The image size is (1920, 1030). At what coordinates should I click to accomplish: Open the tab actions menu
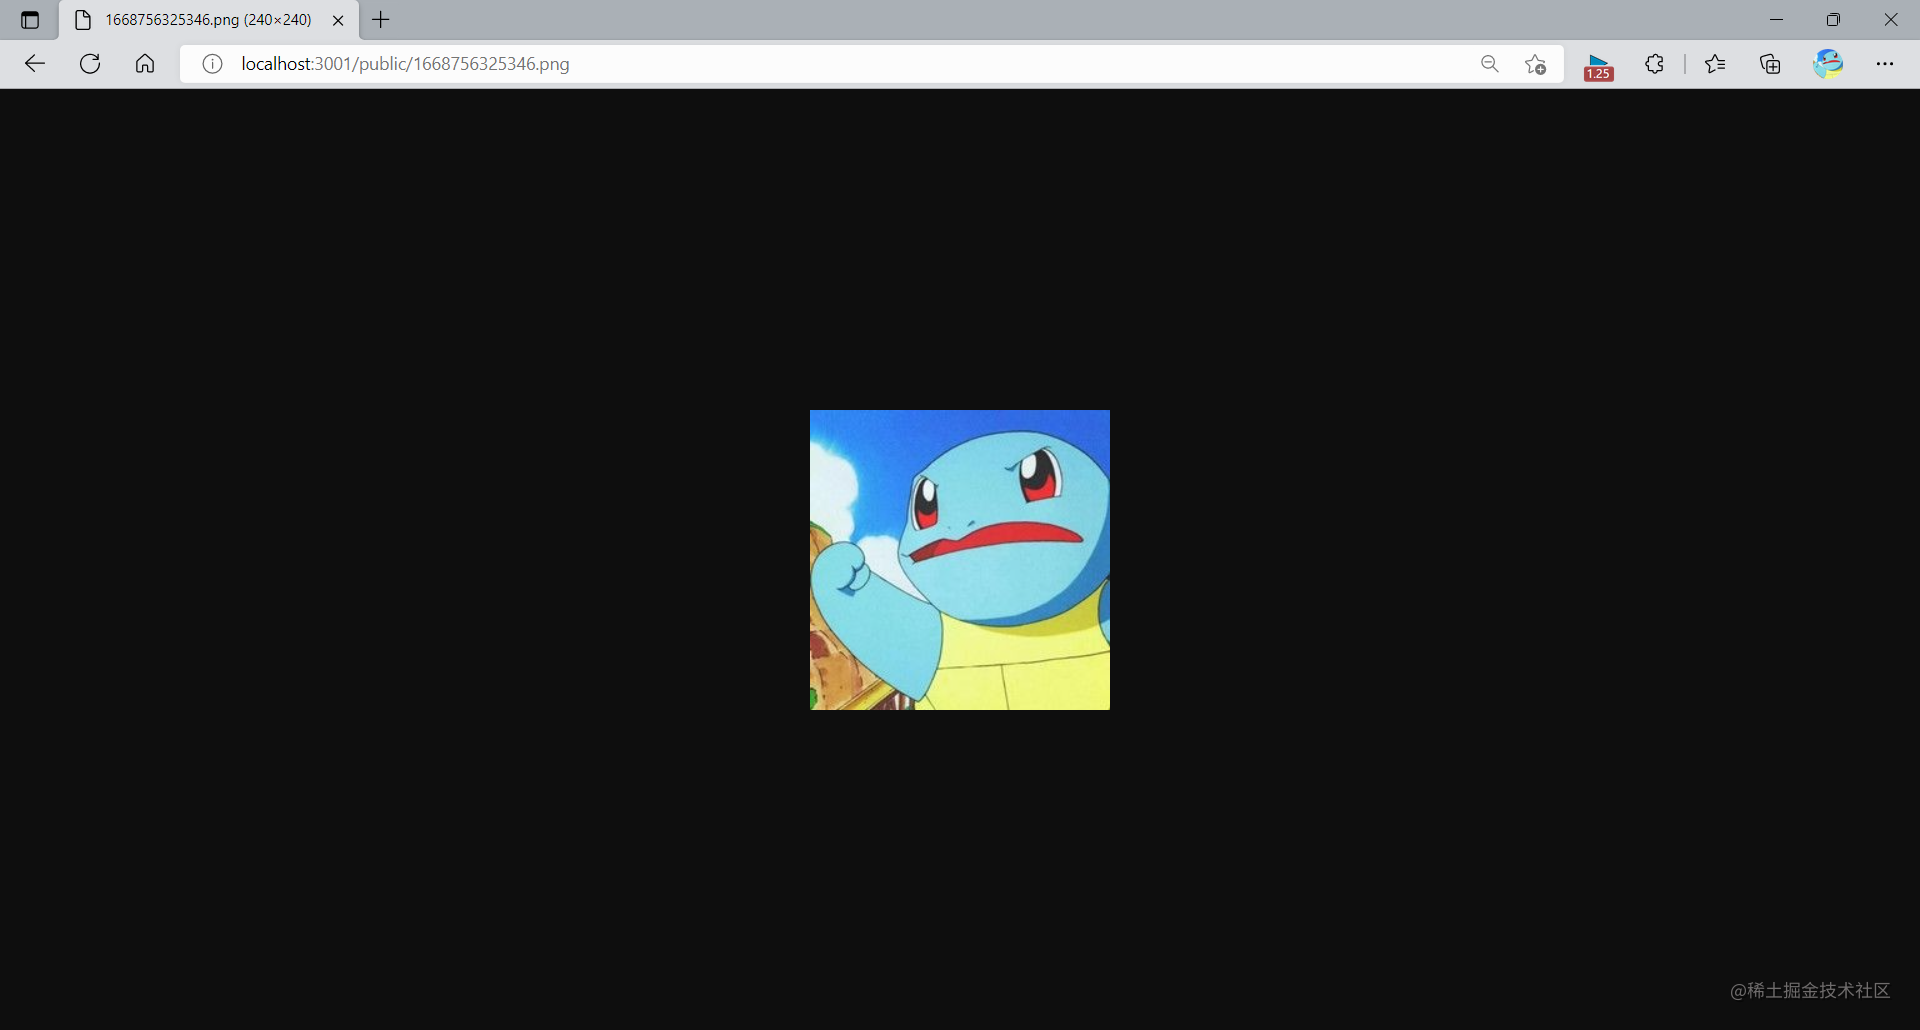29,19
